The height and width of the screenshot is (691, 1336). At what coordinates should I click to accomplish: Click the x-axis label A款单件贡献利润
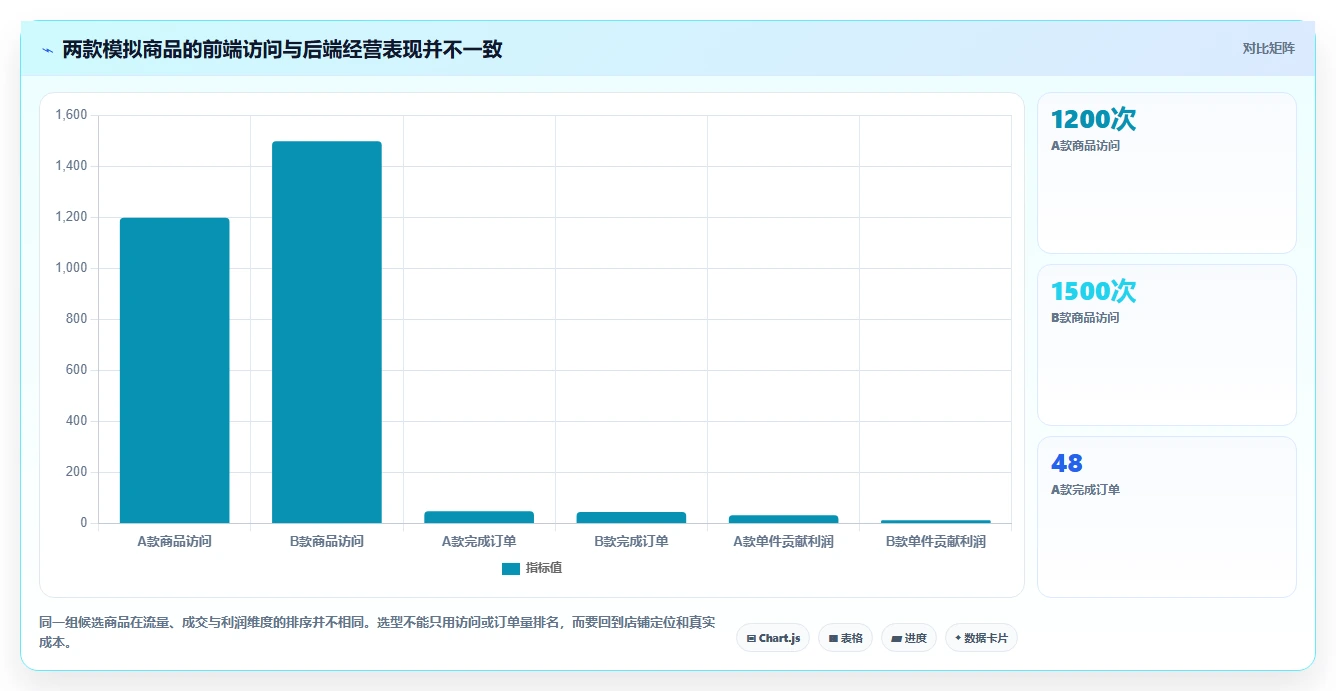pos(783,542)
